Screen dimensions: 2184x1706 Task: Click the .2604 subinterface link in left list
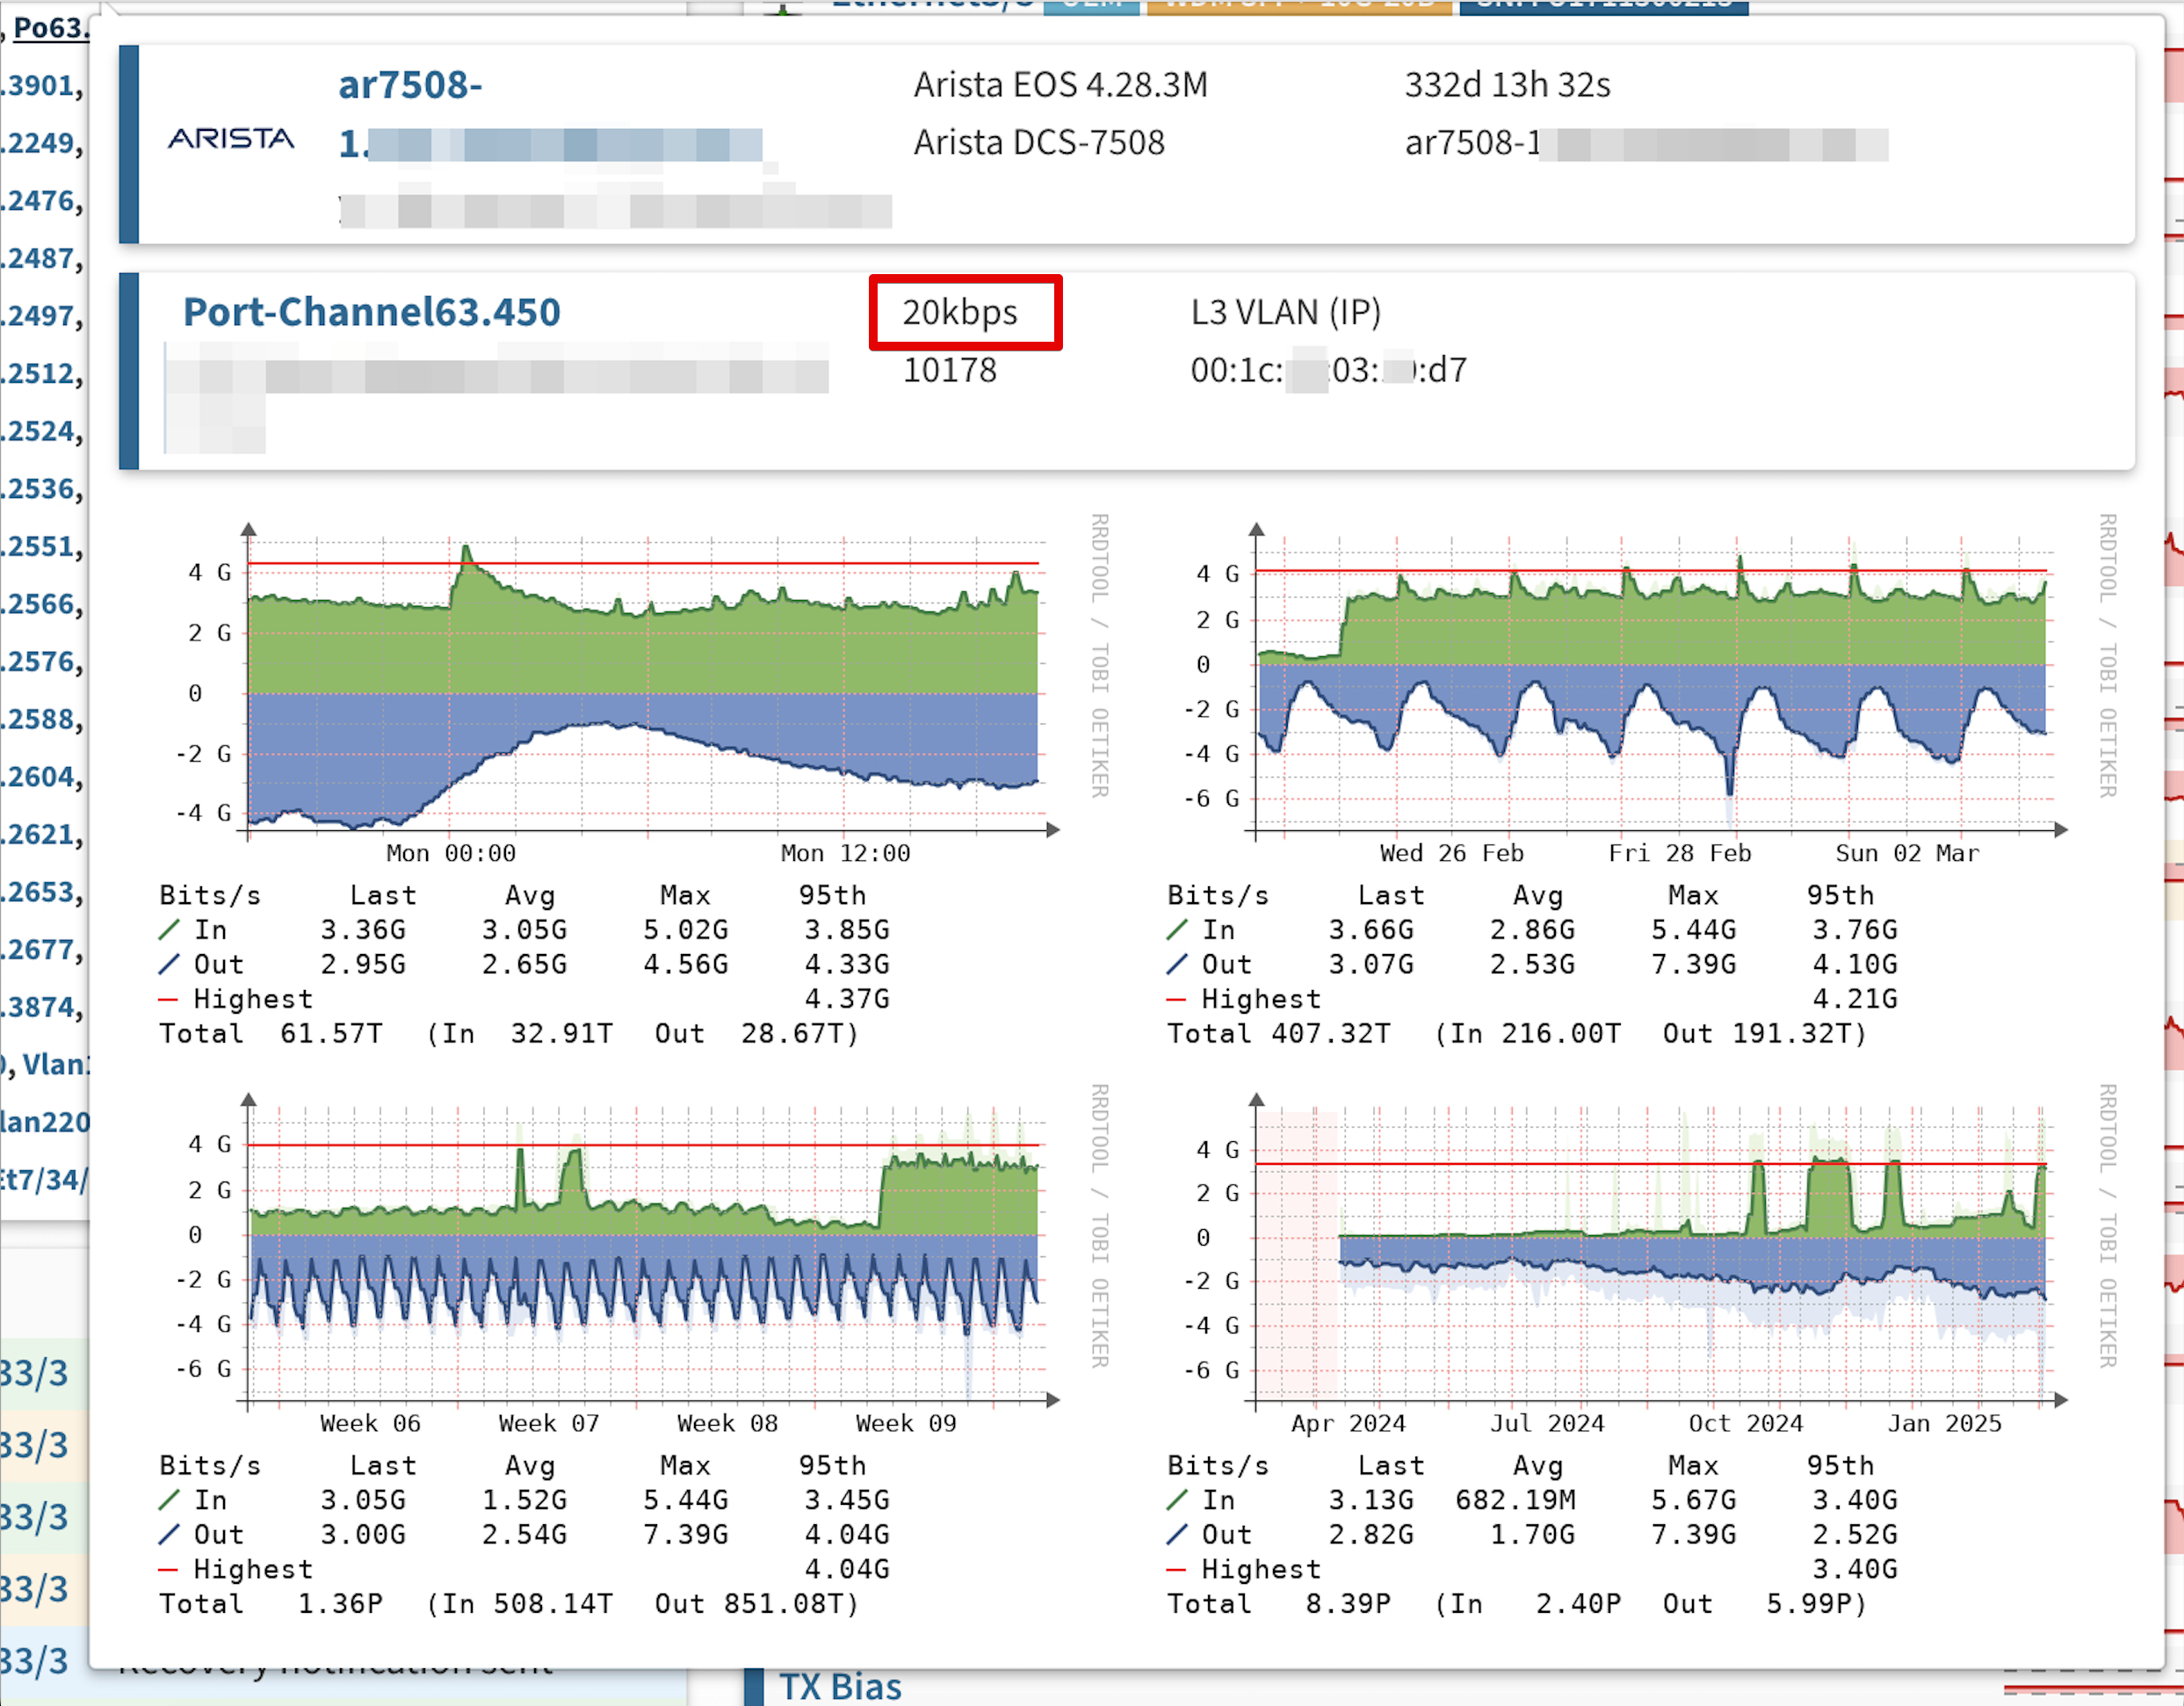click(x=40, y=777)
